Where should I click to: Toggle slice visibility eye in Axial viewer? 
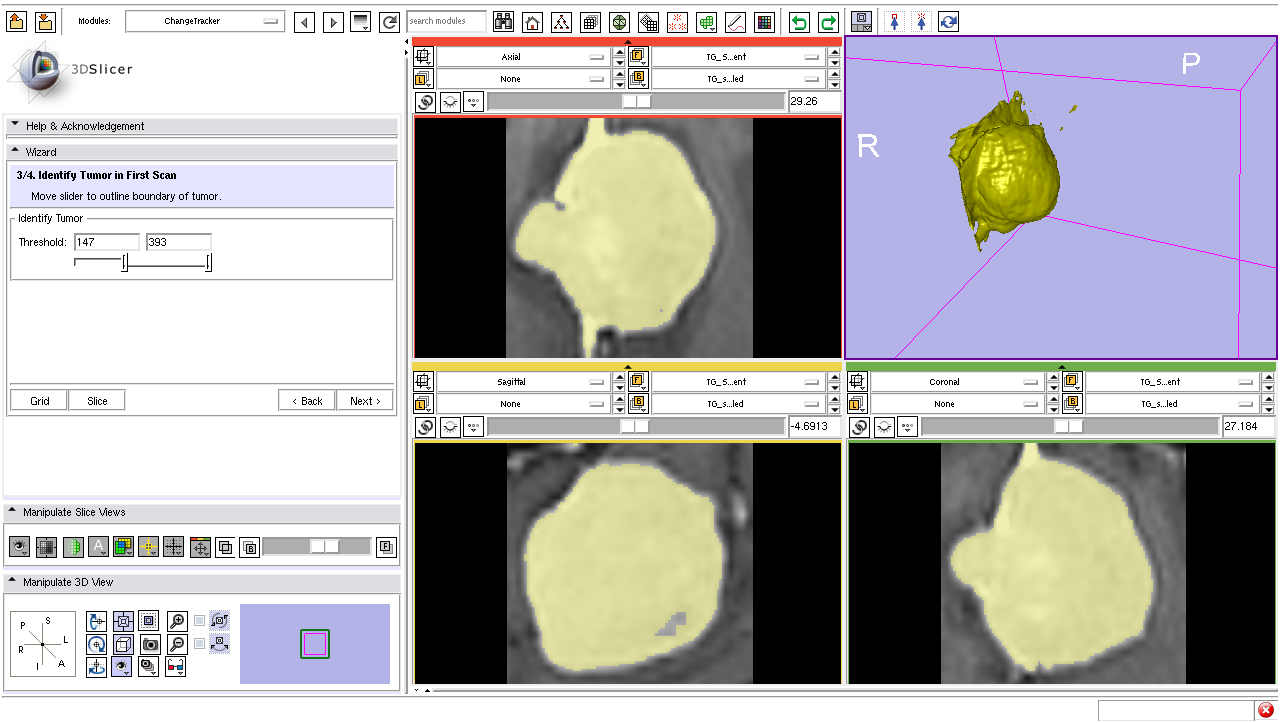click(450, 102)
